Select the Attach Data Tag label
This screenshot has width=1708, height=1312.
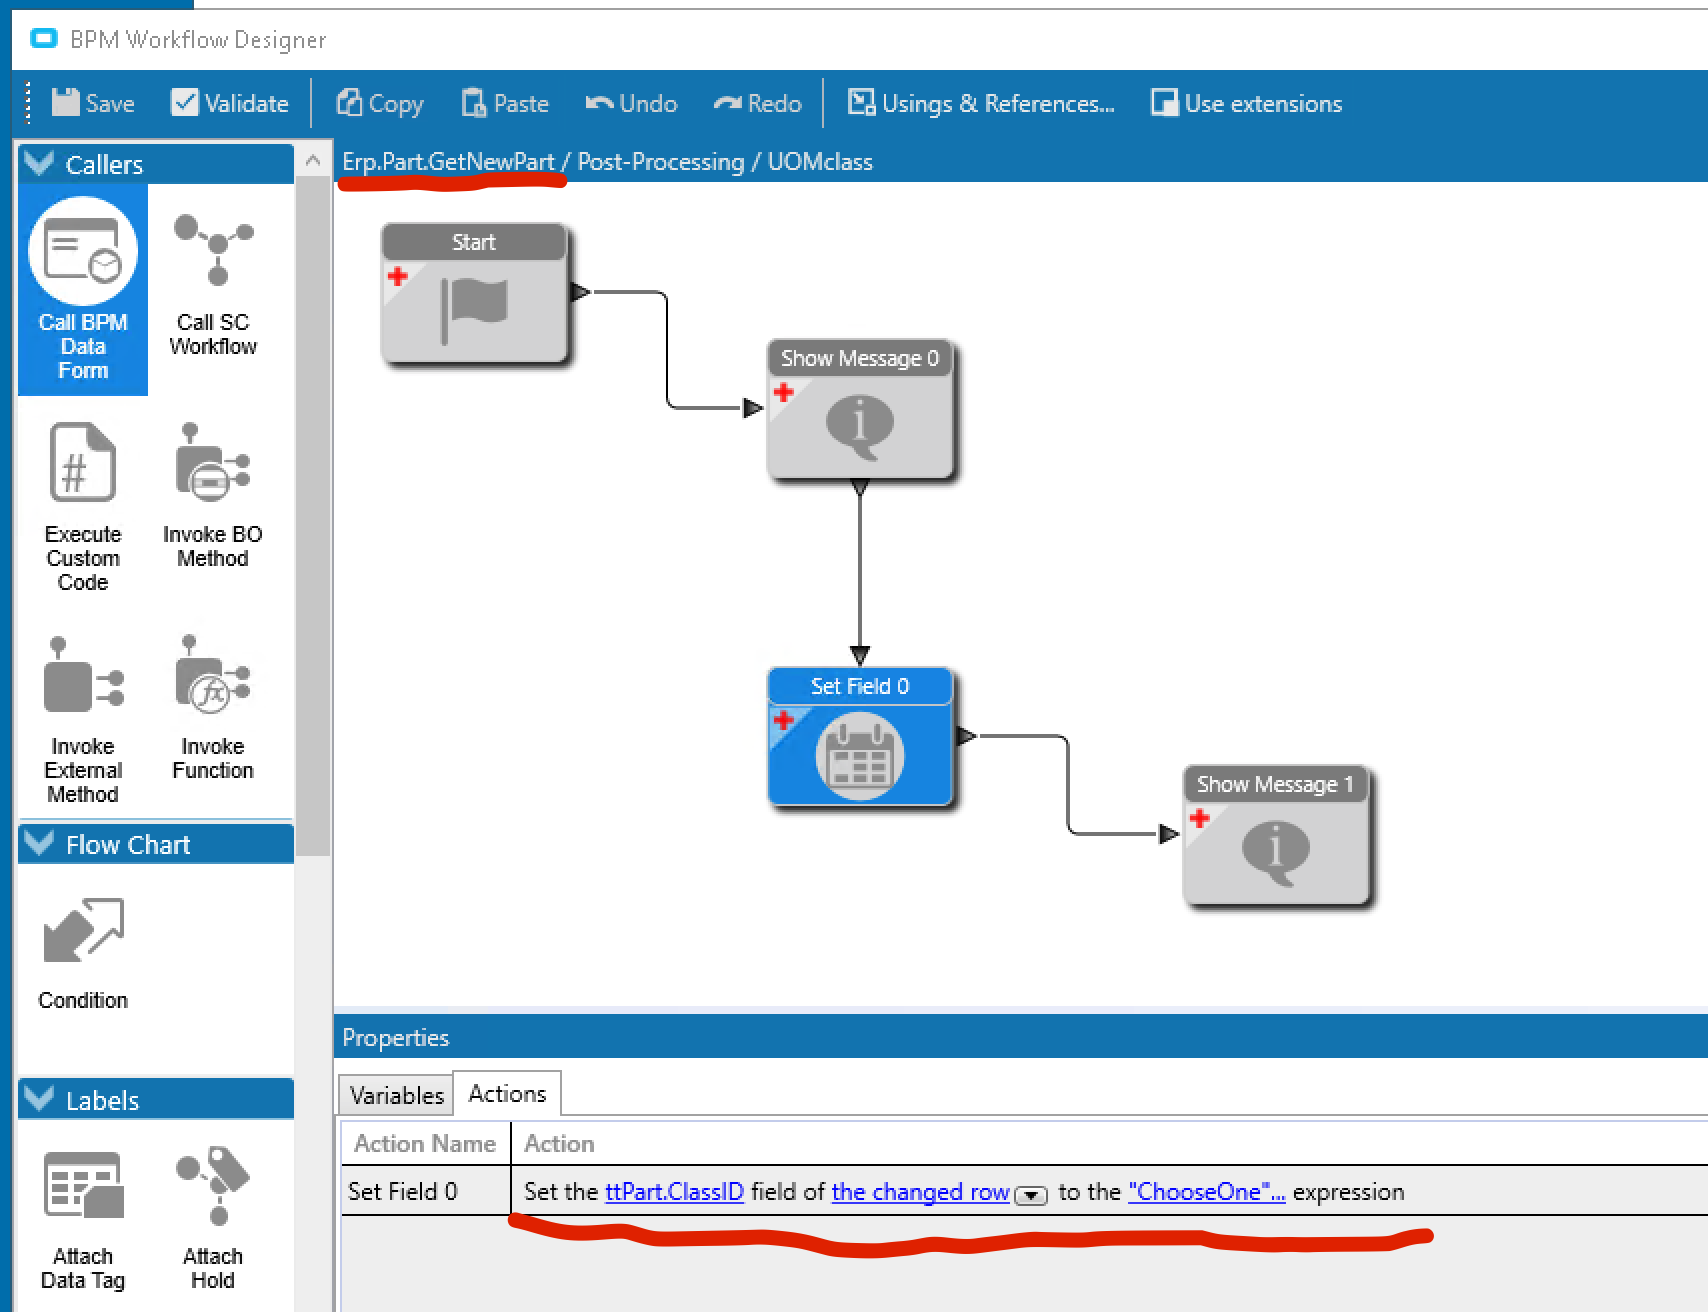coord(82,1210)
